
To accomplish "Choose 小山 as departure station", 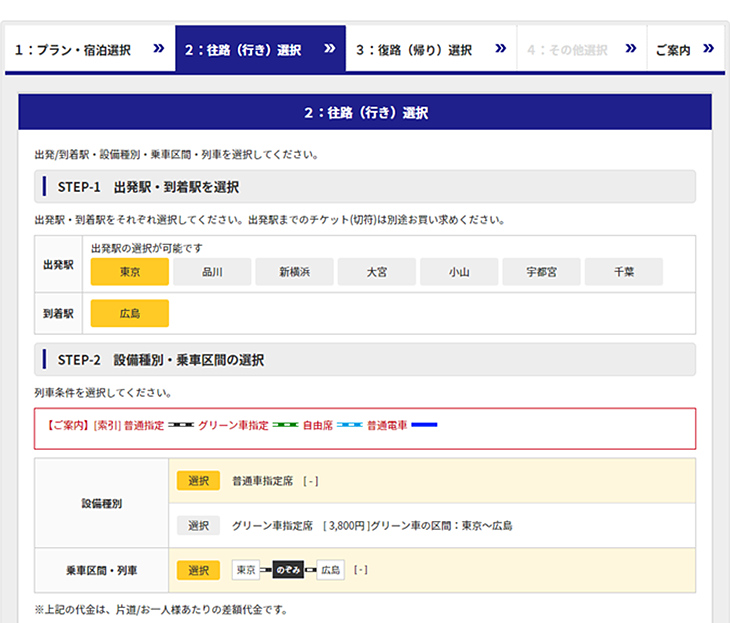I will pos(459,272).
